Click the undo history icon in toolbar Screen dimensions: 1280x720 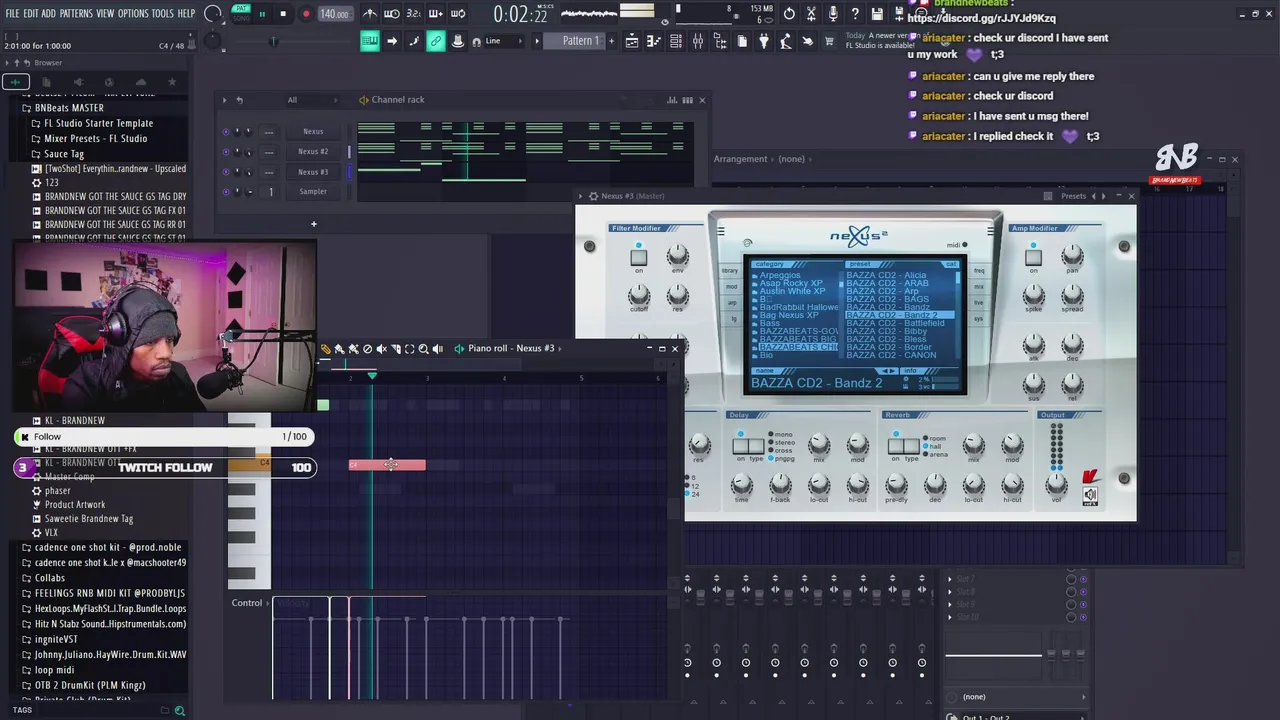[789, 14]
